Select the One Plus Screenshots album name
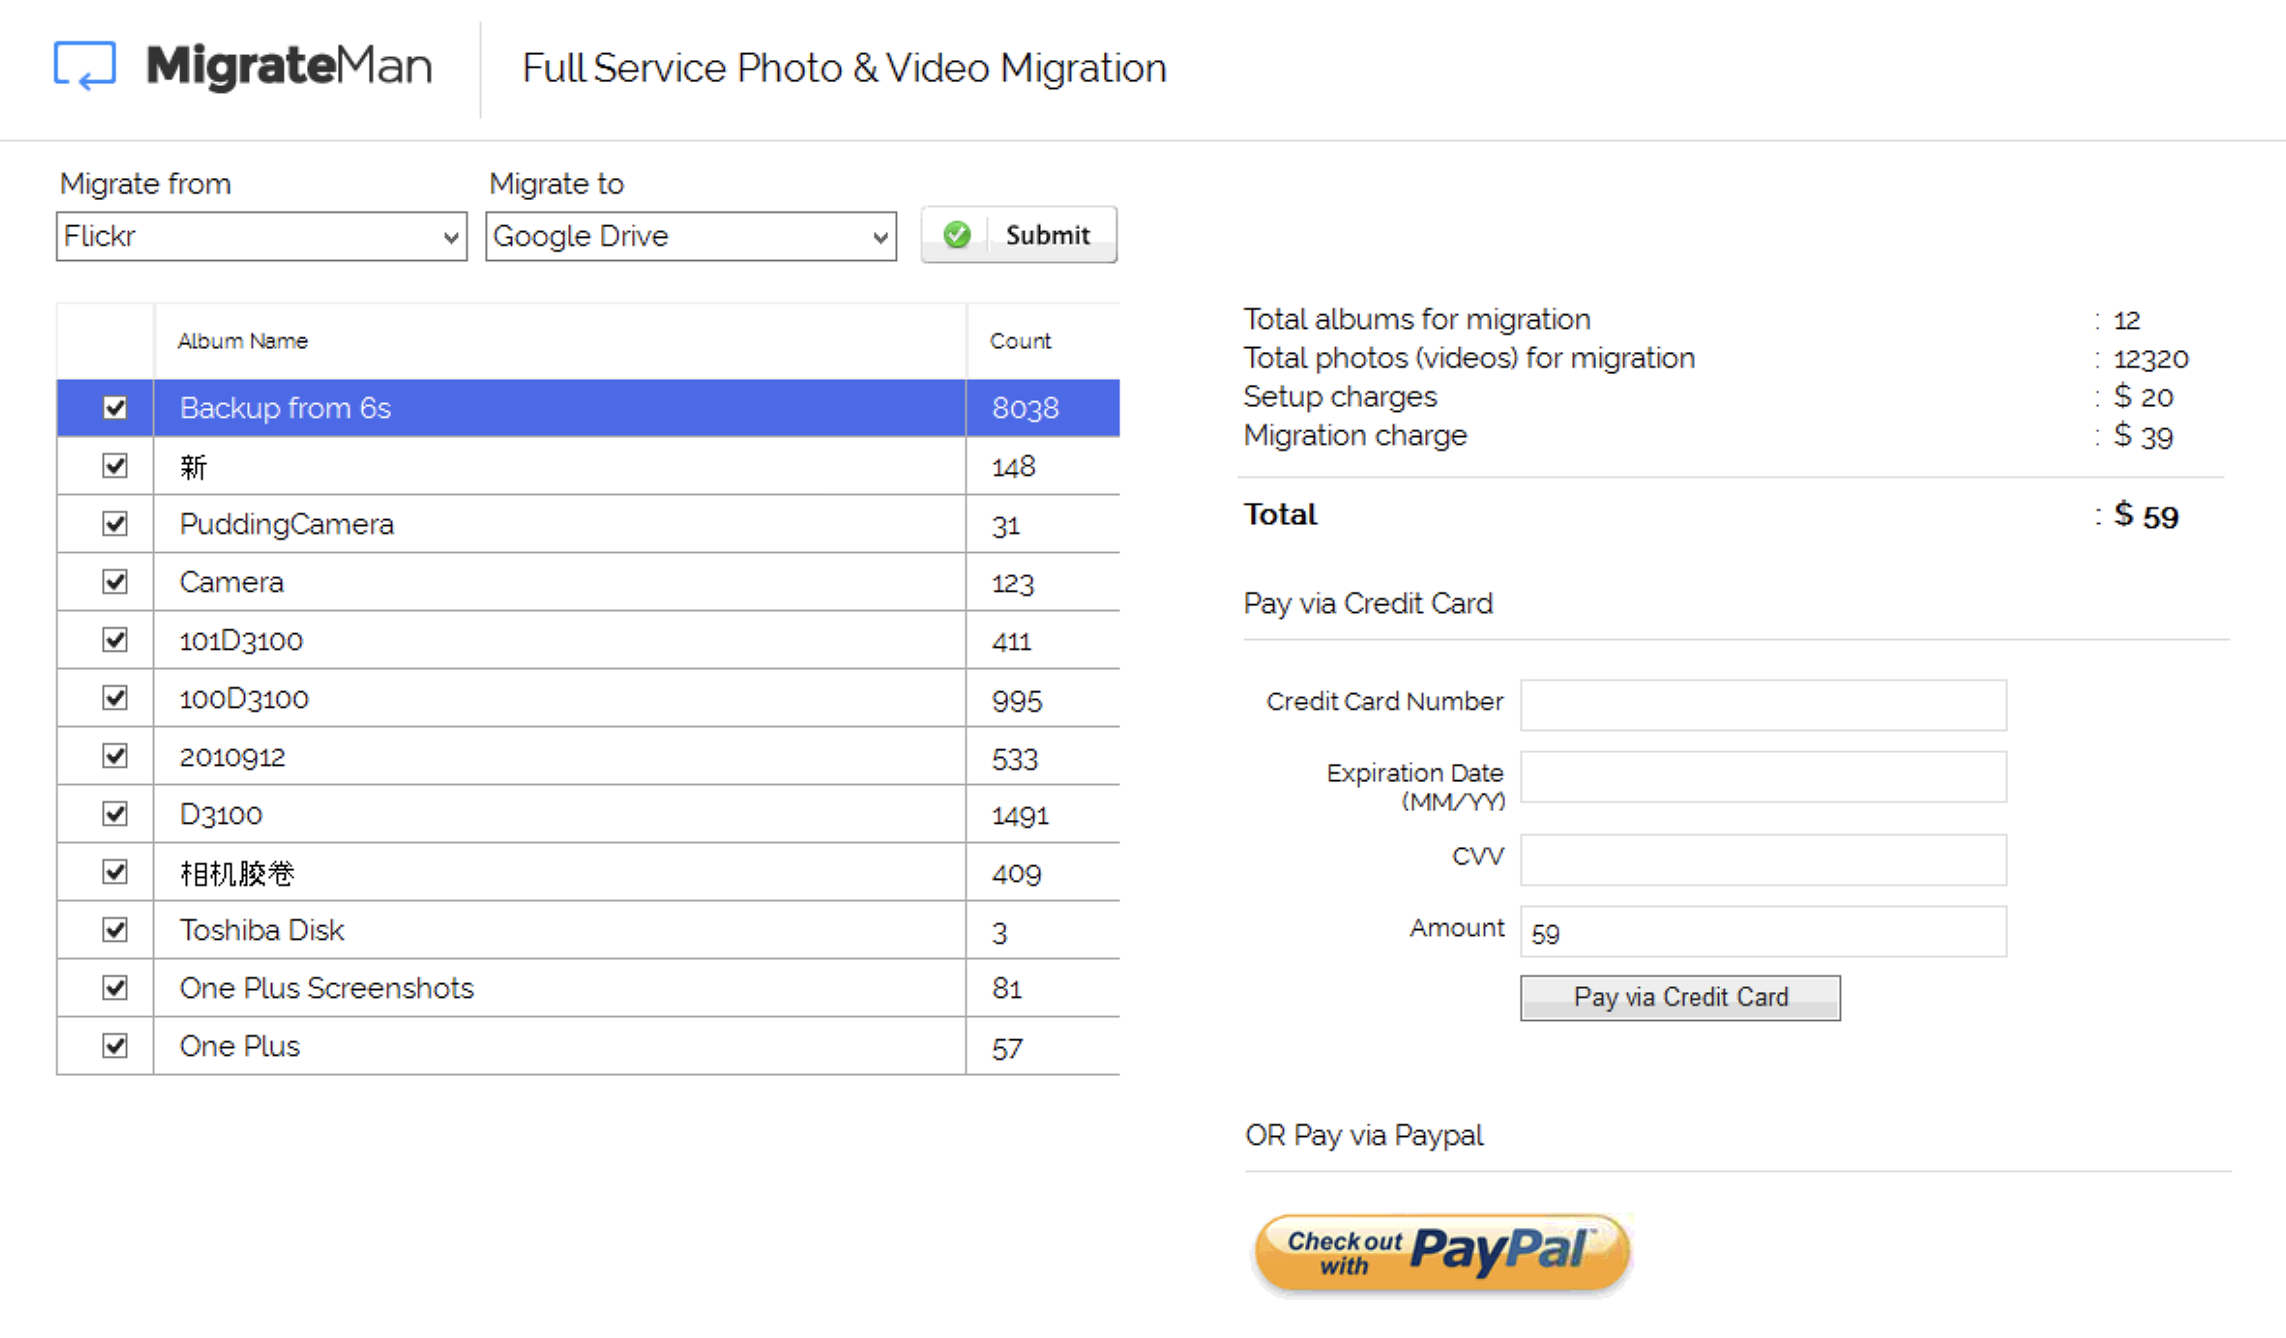Screen dimensions: 2286x1338 point(327,988)
